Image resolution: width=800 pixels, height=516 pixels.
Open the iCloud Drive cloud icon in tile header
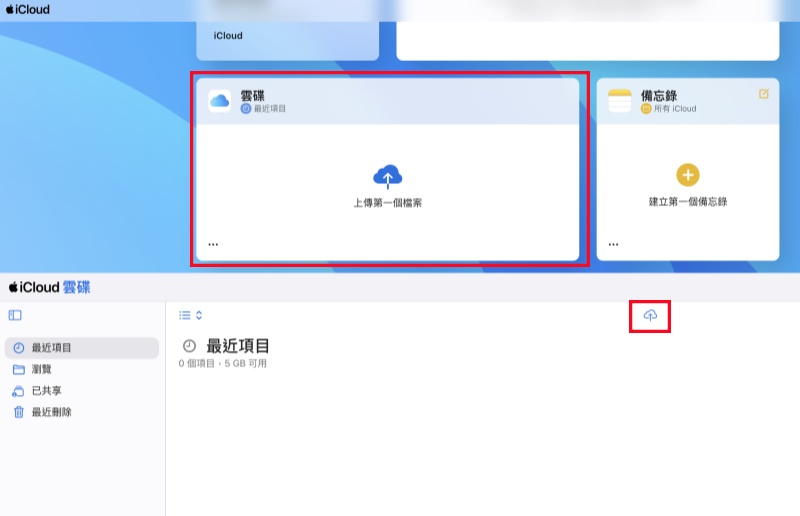[219, 101]
